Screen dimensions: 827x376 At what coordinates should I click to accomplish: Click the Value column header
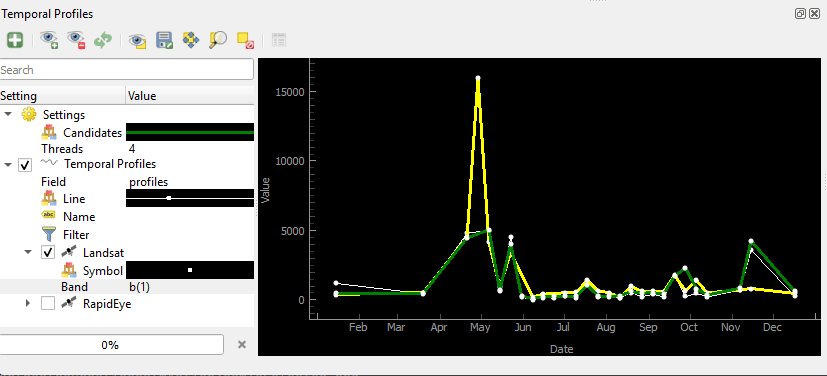(190, 96)
